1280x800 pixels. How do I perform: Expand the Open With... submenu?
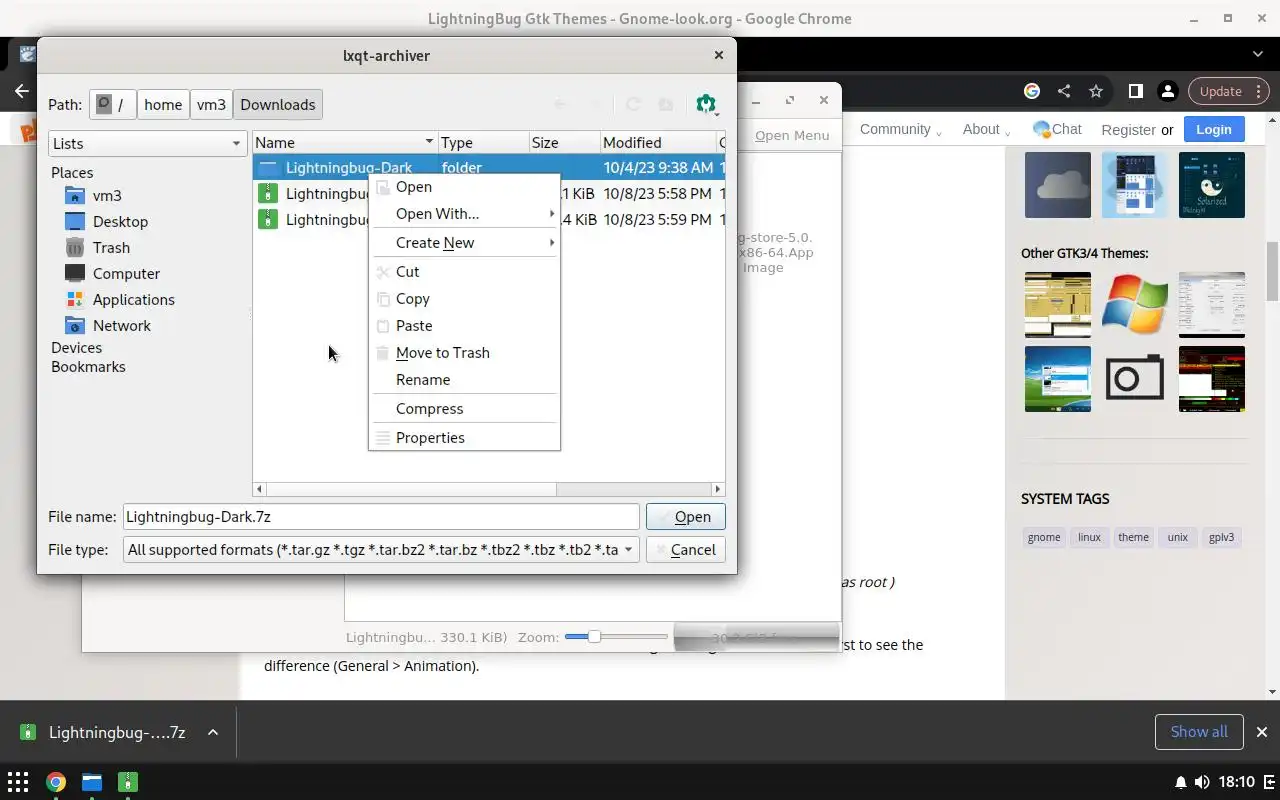coord(464,213)
